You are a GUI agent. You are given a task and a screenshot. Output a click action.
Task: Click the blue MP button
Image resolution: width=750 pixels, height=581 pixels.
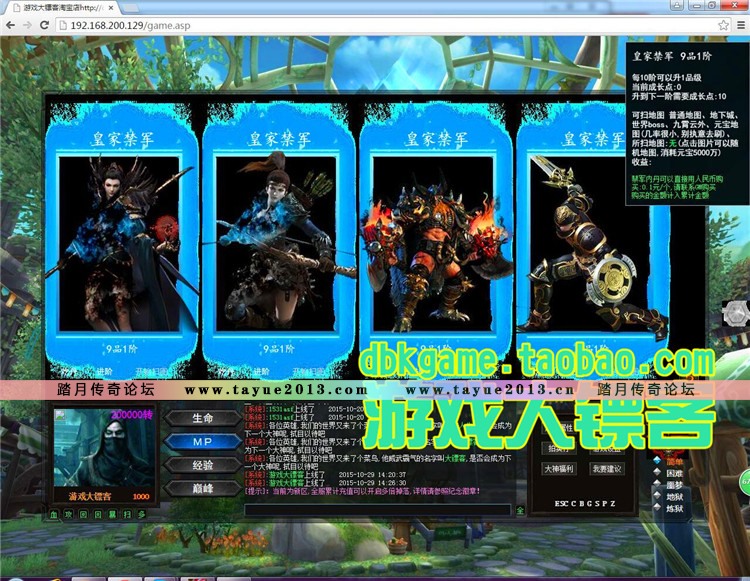[203, 441]
